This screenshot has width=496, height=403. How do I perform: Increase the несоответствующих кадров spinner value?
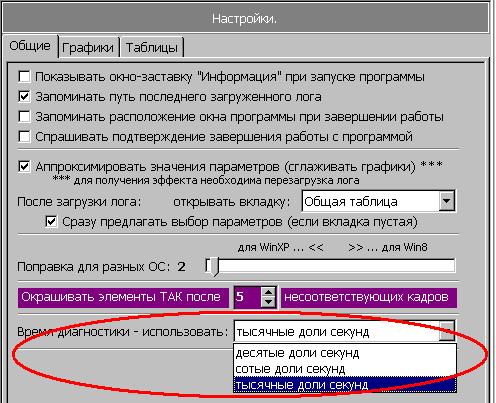[268, 292]
